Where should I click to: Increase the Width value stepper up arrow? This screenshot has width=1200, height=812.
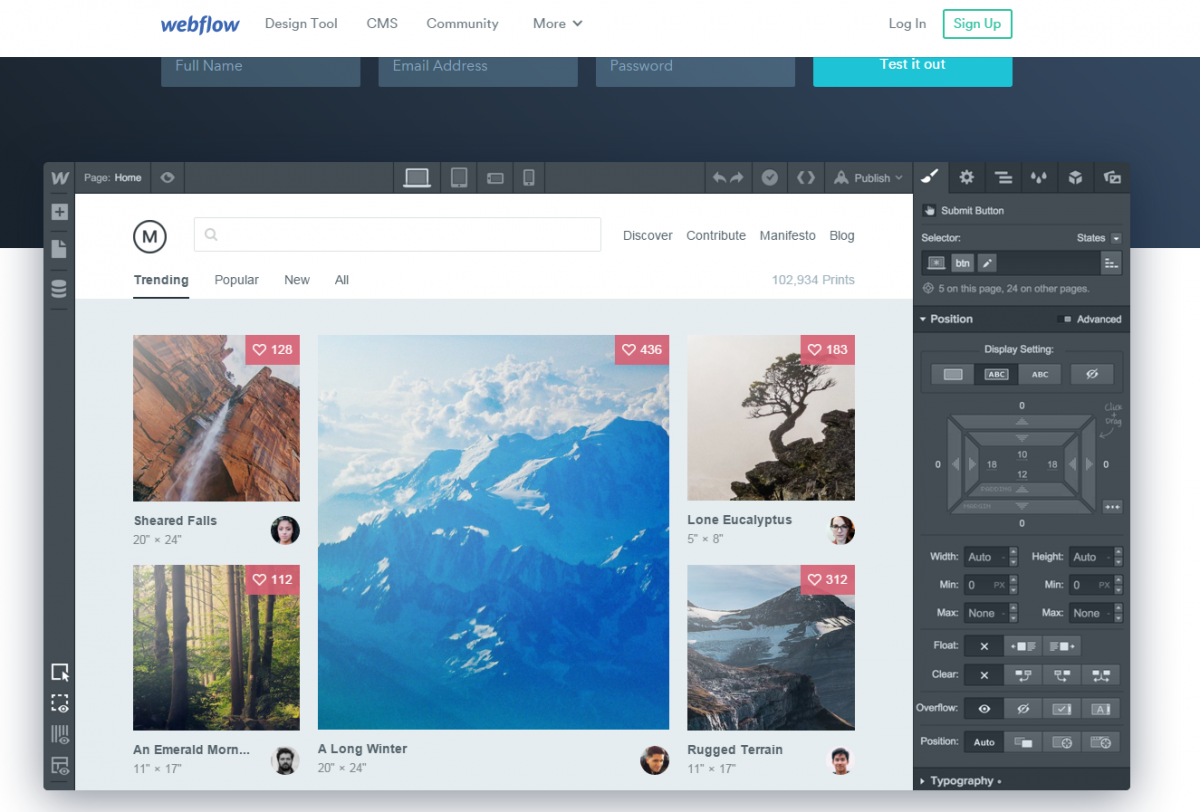tap(1013, 552)
